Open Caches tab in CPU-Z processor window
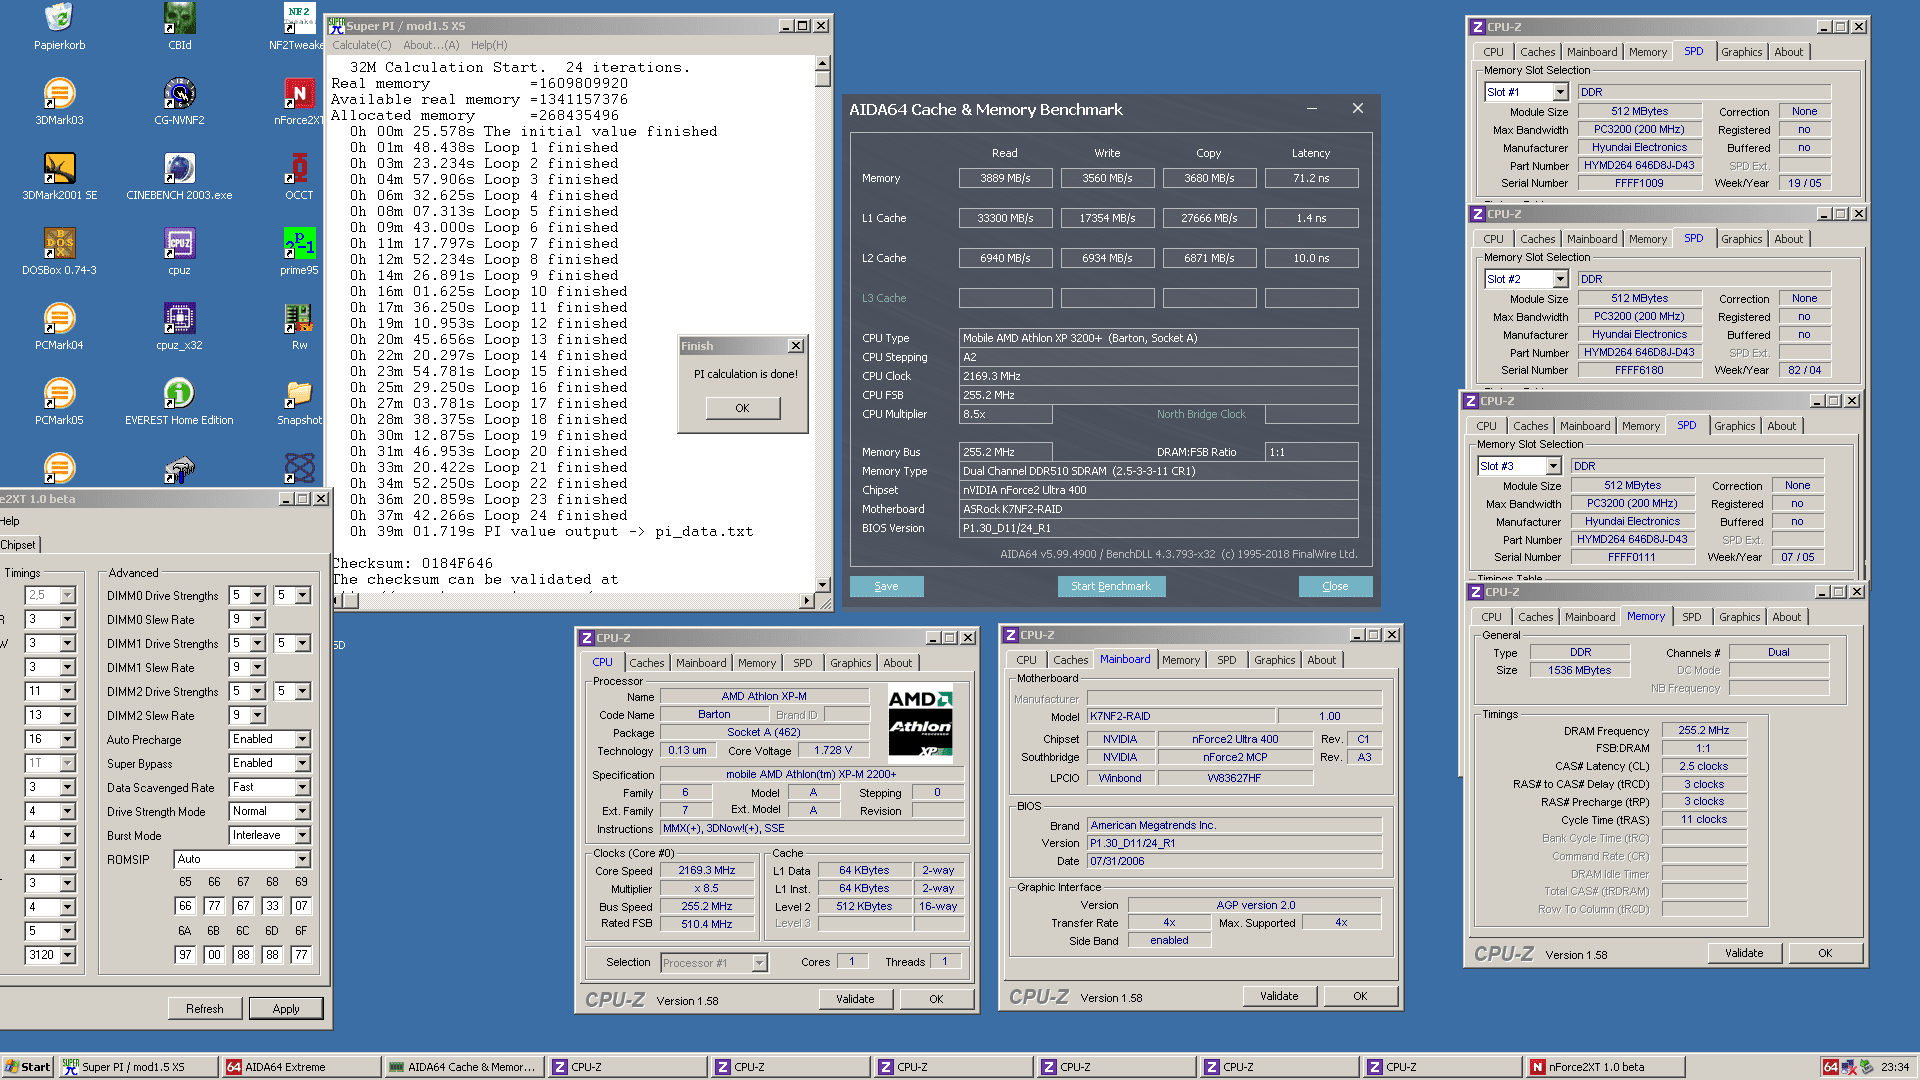Viewport: 1920px width, 1080px height. (646, 663)
